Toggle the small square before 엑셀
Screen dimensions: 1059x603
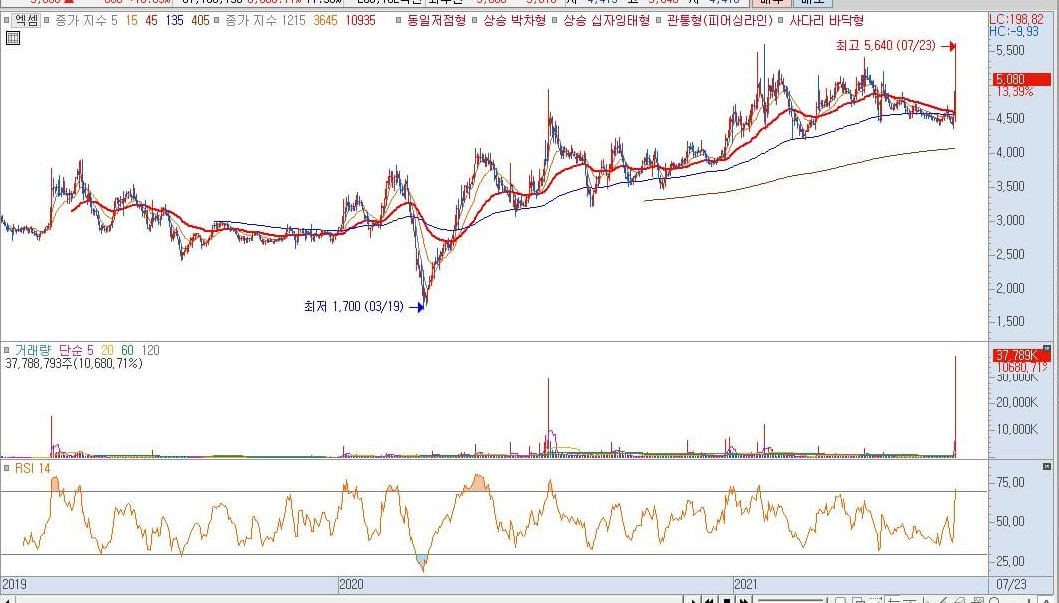6,20
